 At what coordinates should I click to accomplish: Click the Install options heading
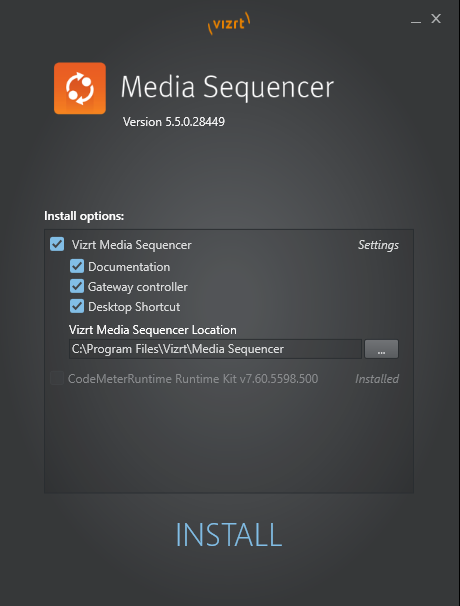click(84, 216)
